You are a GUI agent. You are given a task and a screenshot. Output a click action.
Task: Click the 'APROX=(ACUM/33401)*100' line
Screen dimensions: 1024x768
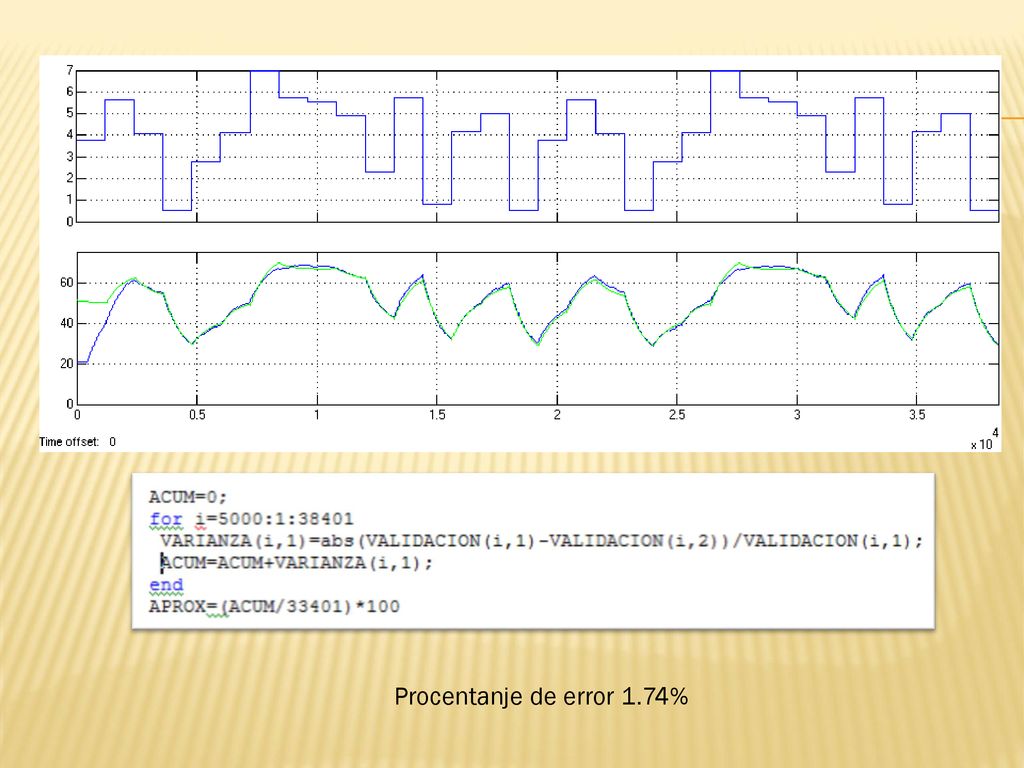(274, 607)
